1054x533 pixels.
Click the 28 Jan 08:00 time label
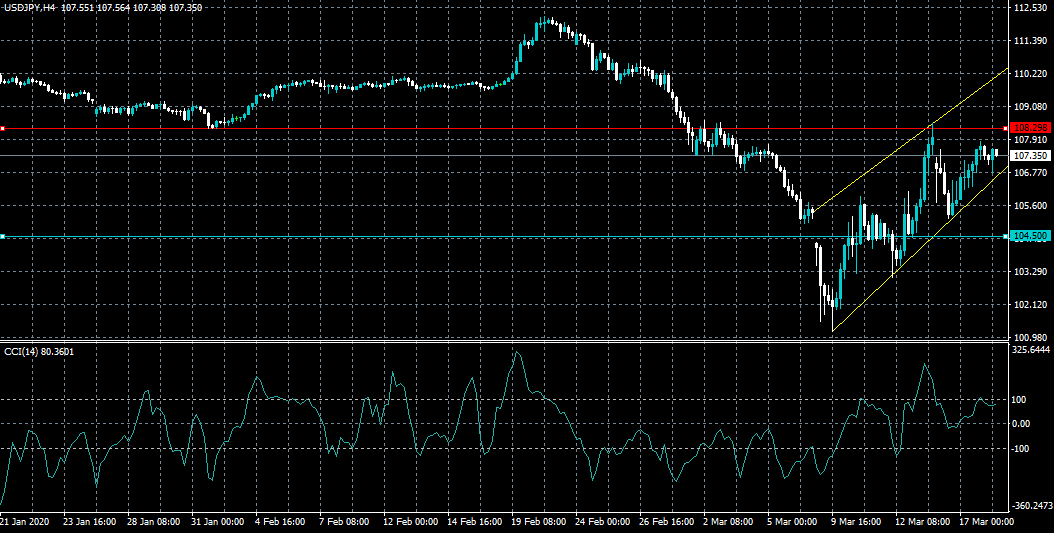click(154, 522)
